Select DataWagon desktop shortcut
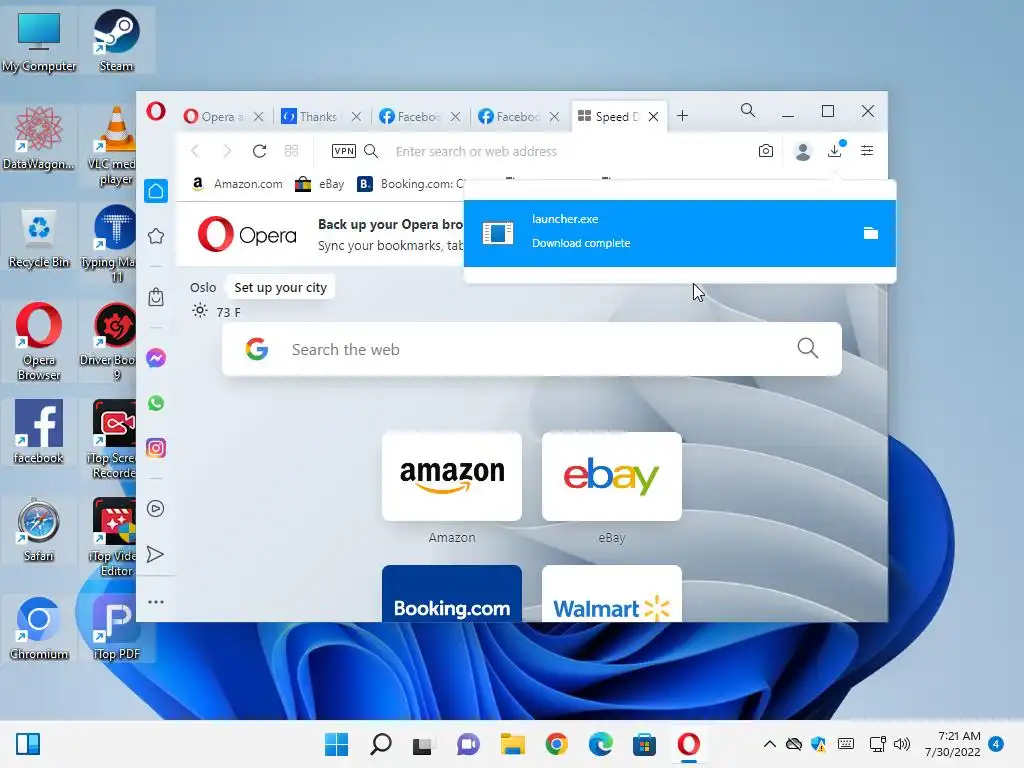The image size is (1024, 768). [x=39, y=138]
